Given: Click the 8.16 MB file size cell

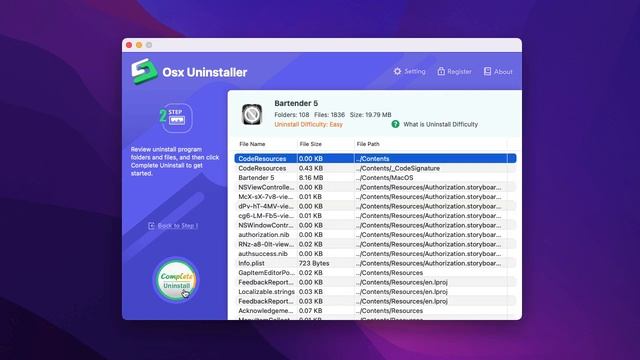Looking at the screenshot, I should point(311,178).
